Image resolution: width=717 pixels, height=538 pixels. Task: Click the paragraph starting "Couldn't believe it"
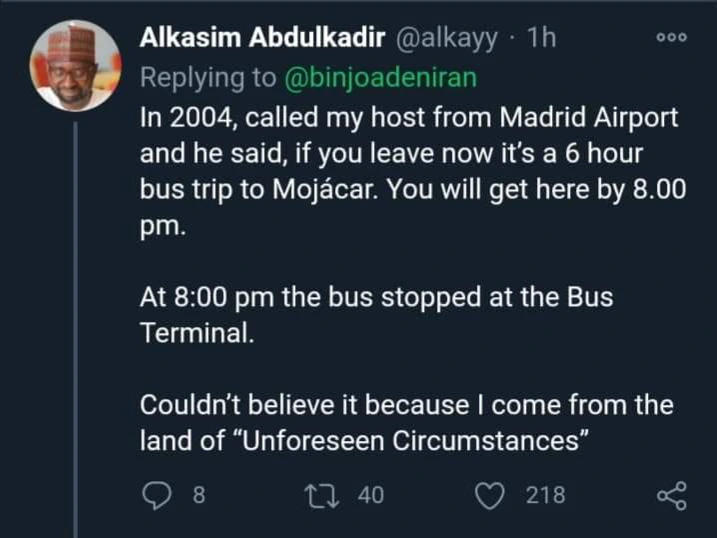[405, 423]
